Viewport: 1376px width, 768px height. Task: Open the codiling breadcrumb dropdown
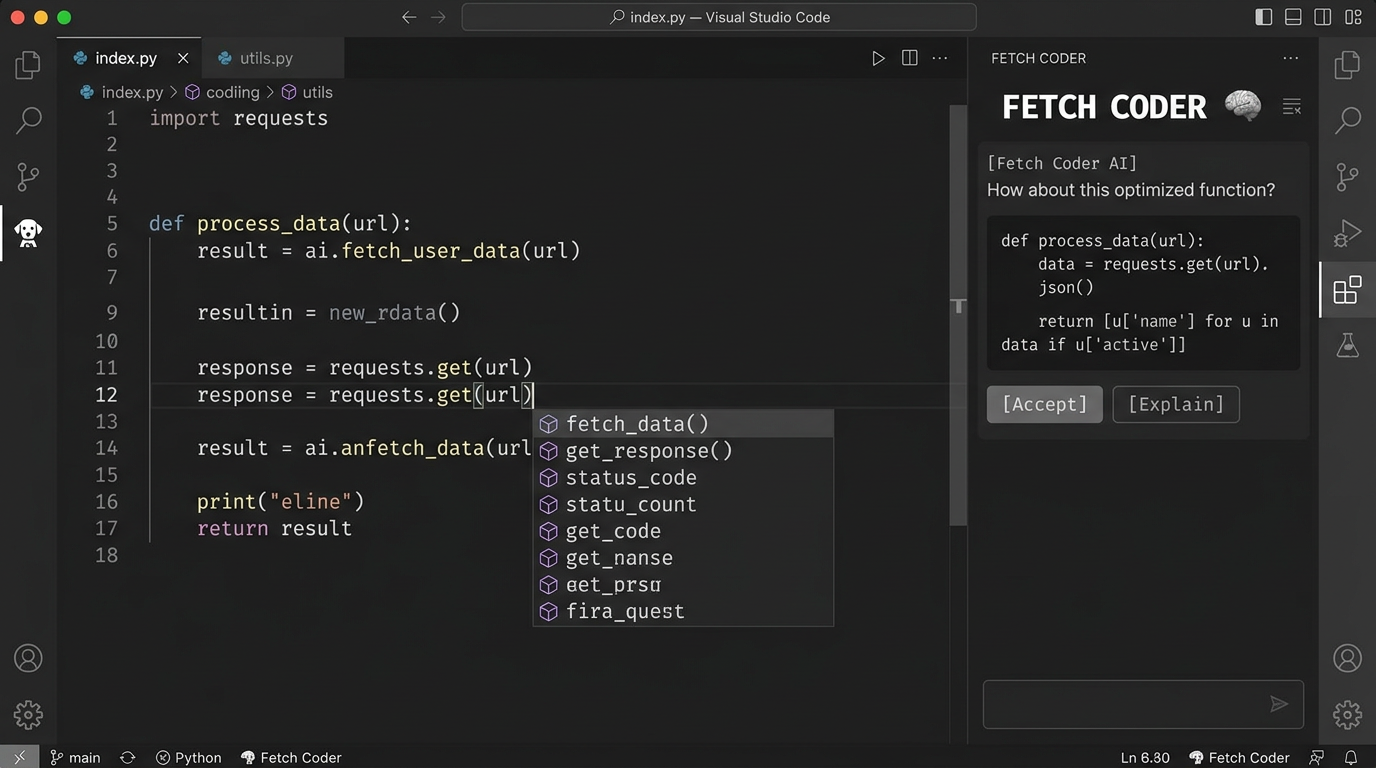233,91
